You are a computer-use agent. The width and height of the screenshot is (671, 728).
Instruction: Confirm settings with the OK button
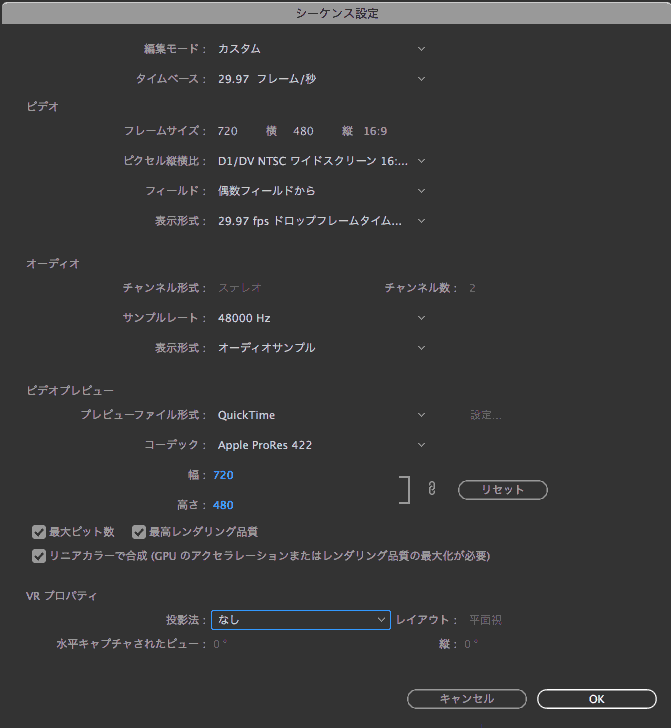point(597,699)
